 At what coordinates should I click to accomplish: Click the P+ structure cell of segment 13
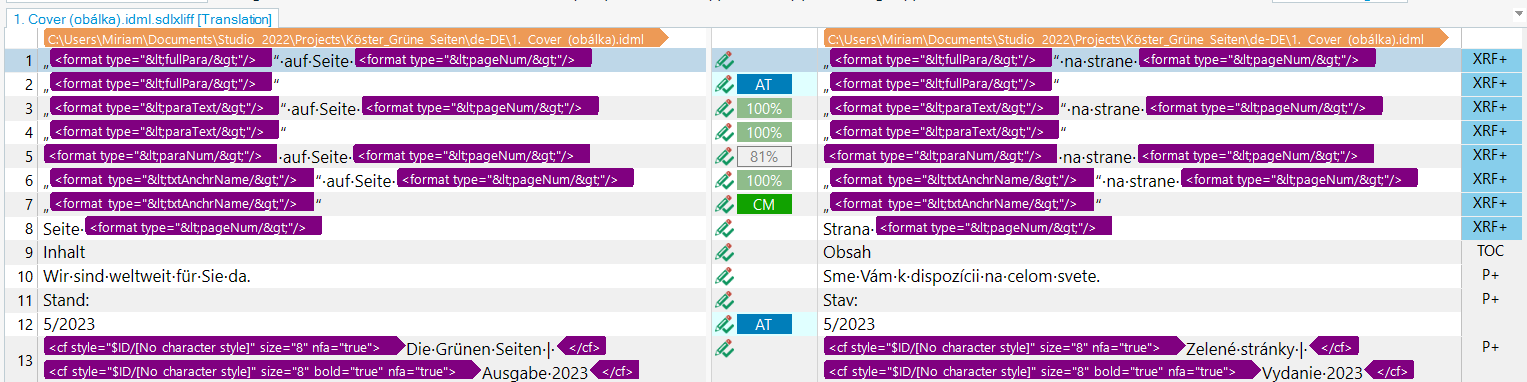point(1490,347)
